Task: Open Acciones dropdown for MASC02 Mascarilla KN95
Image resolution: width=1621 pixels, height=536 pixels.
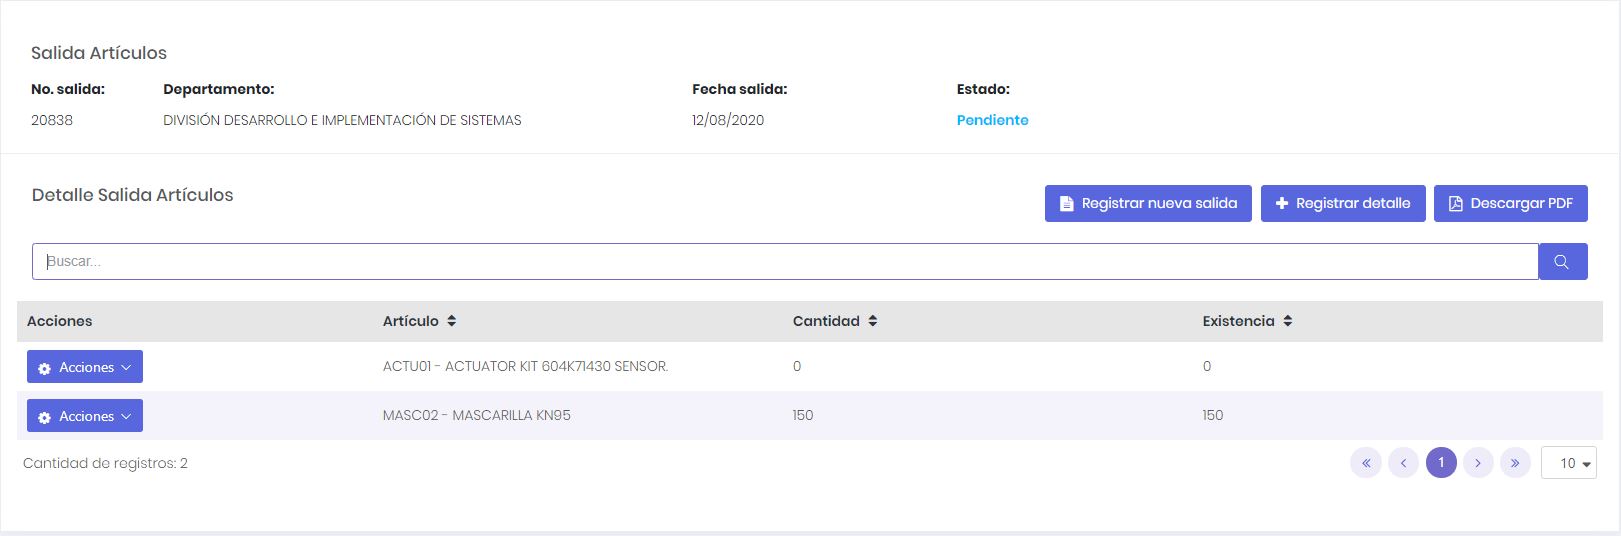Action: coord(85,416)
